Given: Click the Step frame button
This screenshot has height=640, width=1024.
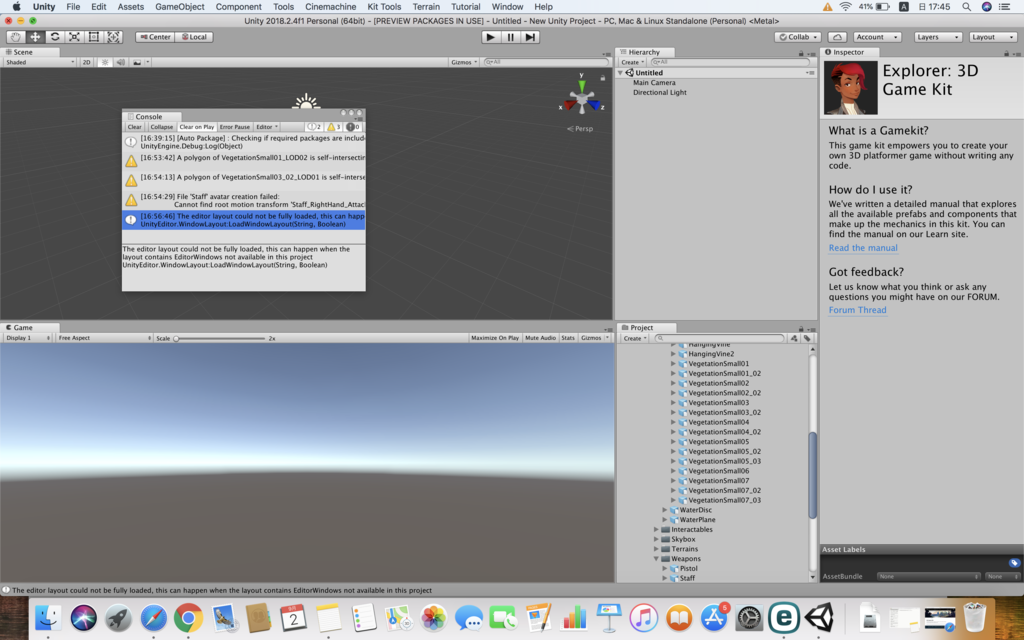Looking at the screenshot, I should click(530, 37).
